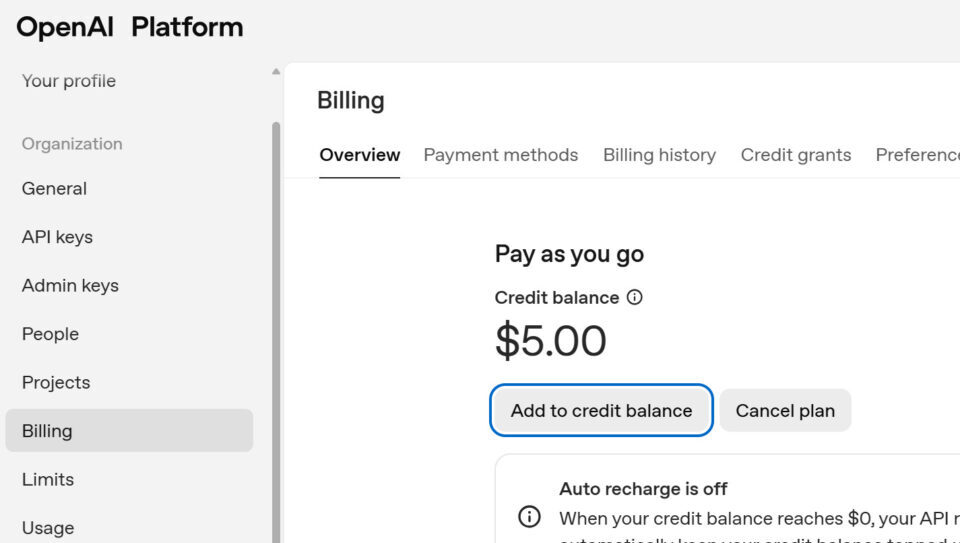
Task: Click the OpenAI Platform logo
Action: click(129, 27)
